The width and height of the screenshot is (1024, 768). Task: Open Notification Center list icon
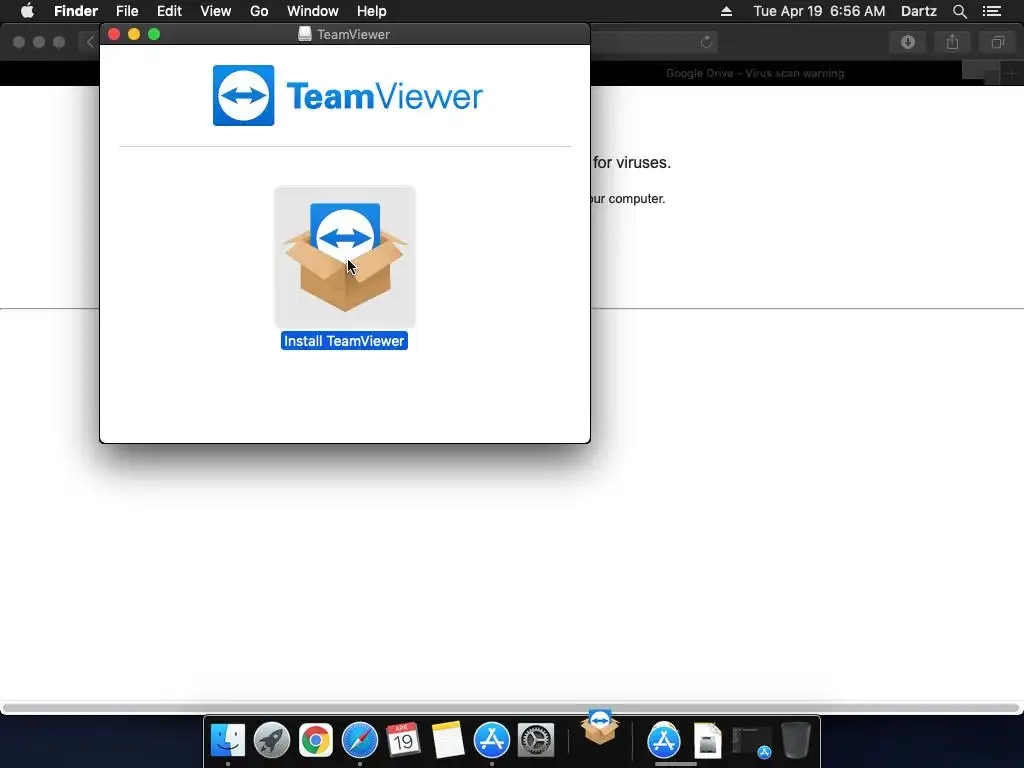tap(992, 11)
